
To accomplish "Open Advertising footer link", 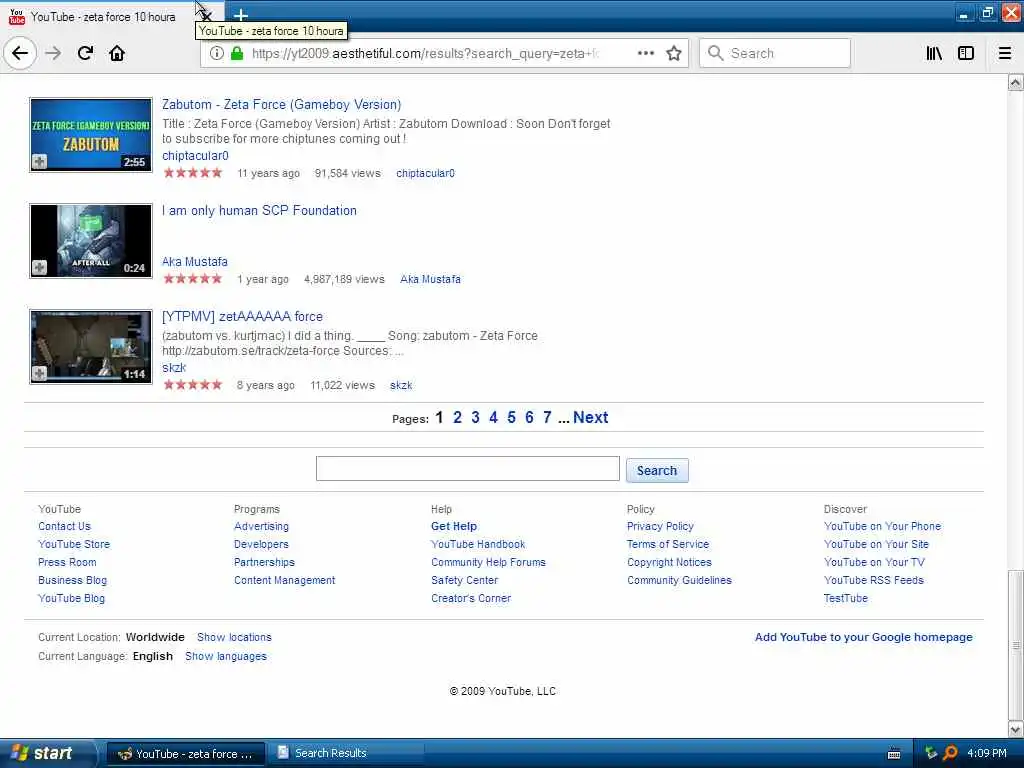I will click(x=261, y=526).
